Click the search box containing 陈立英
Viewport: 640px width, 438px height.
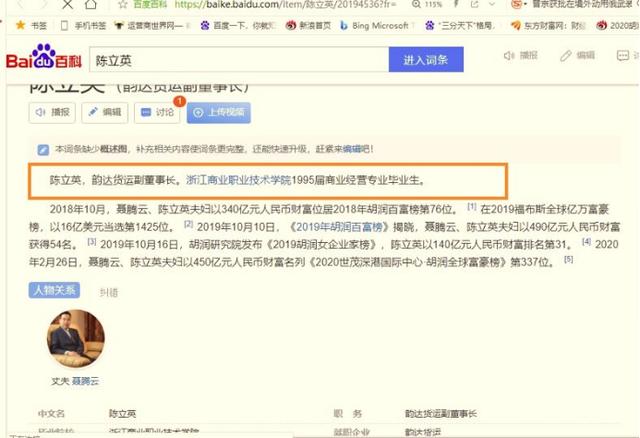pyautogui.click(x=239, y=60)
